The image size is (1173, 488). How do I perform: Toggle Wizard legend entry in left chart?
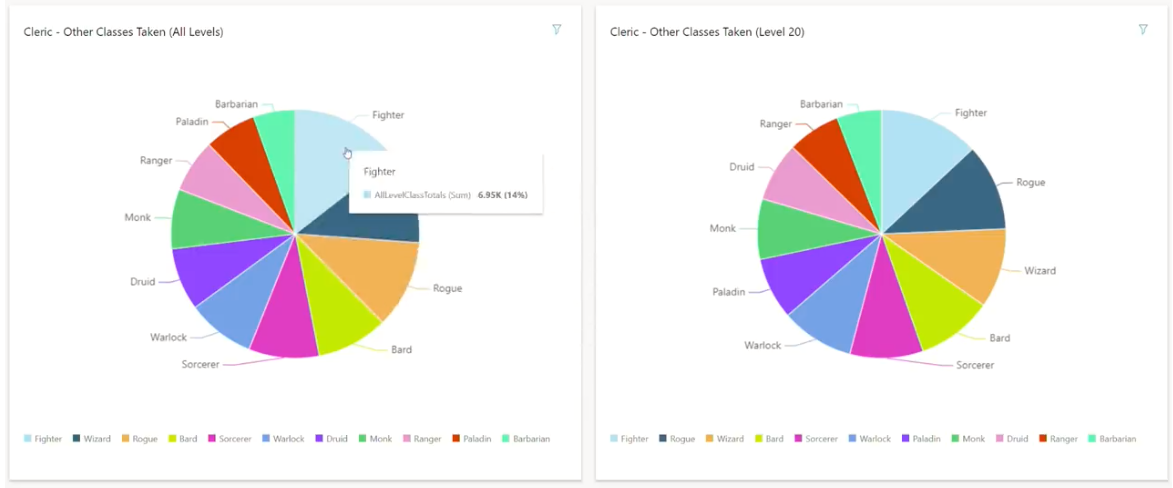[91, 439]
